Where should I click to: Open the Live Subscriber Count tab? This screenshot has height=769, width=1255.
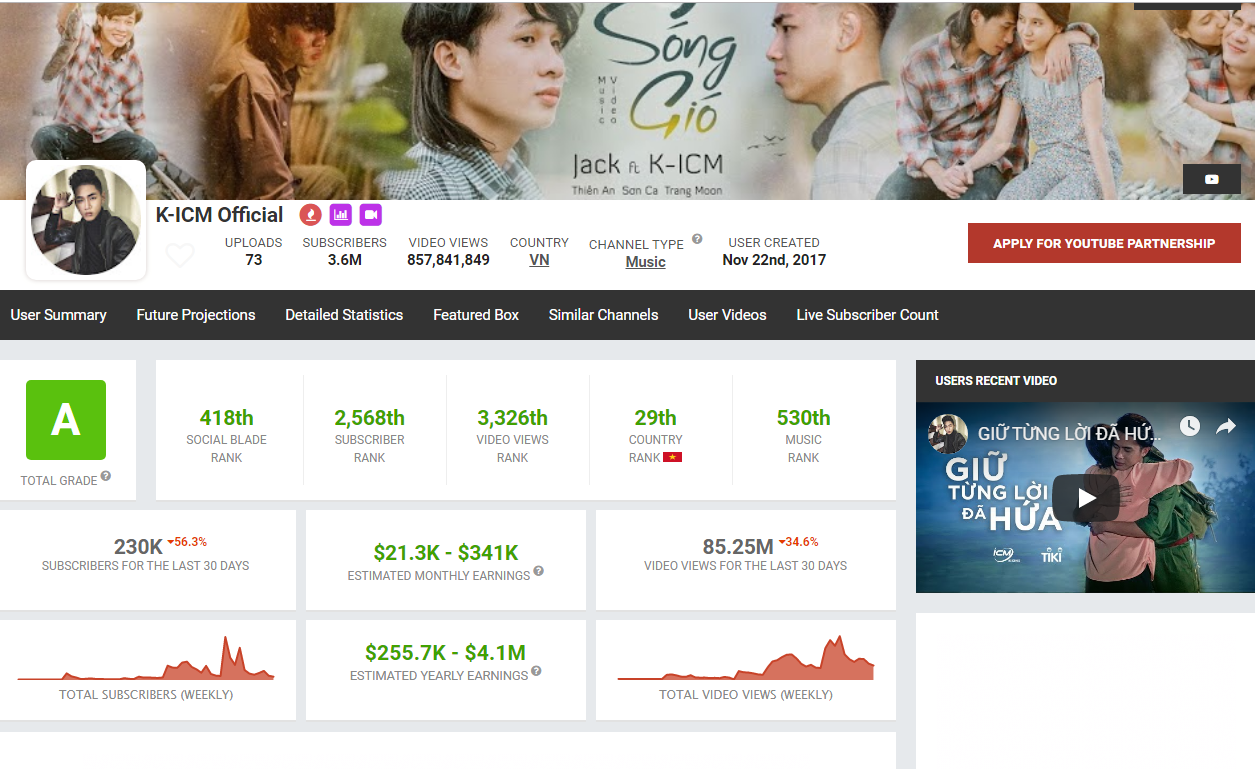(x=867, y=315)
